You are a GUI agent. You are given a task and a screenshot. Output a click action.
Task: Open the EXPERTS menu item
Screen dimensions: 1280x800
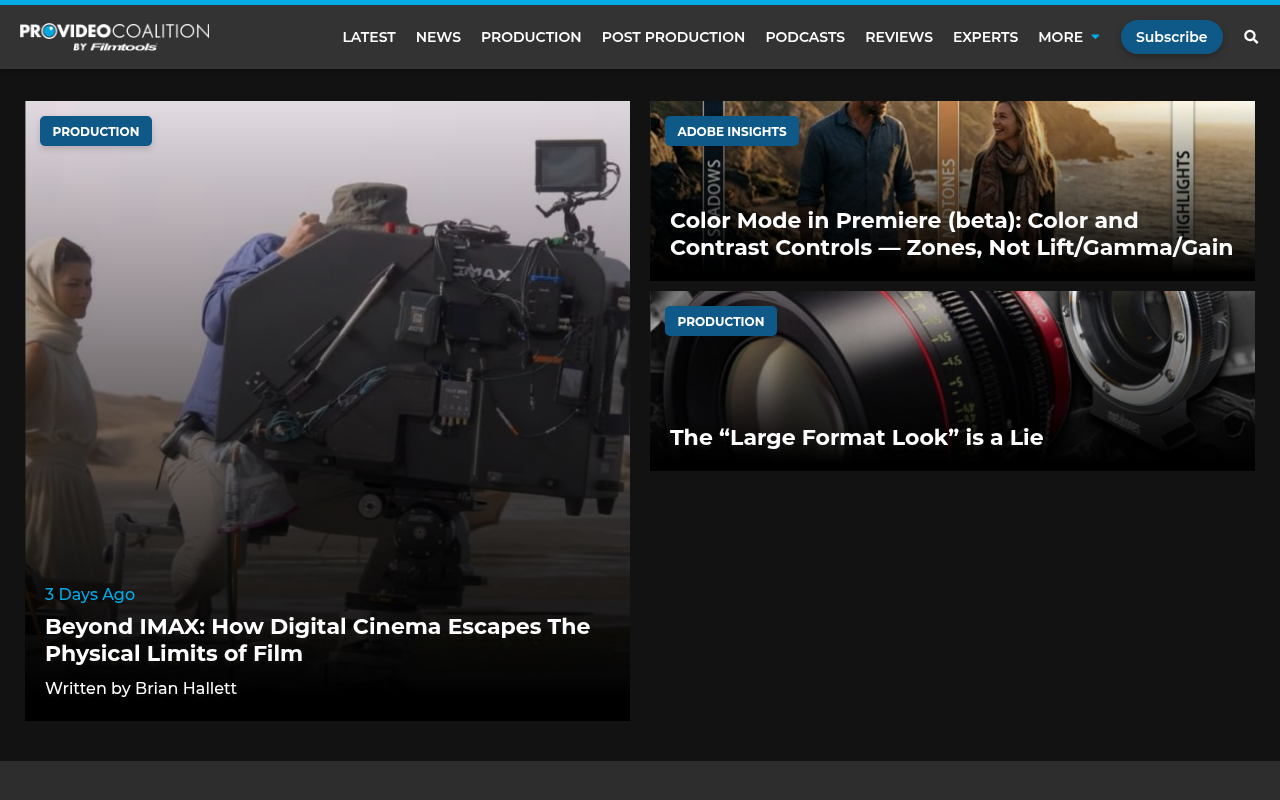[985, 37]
